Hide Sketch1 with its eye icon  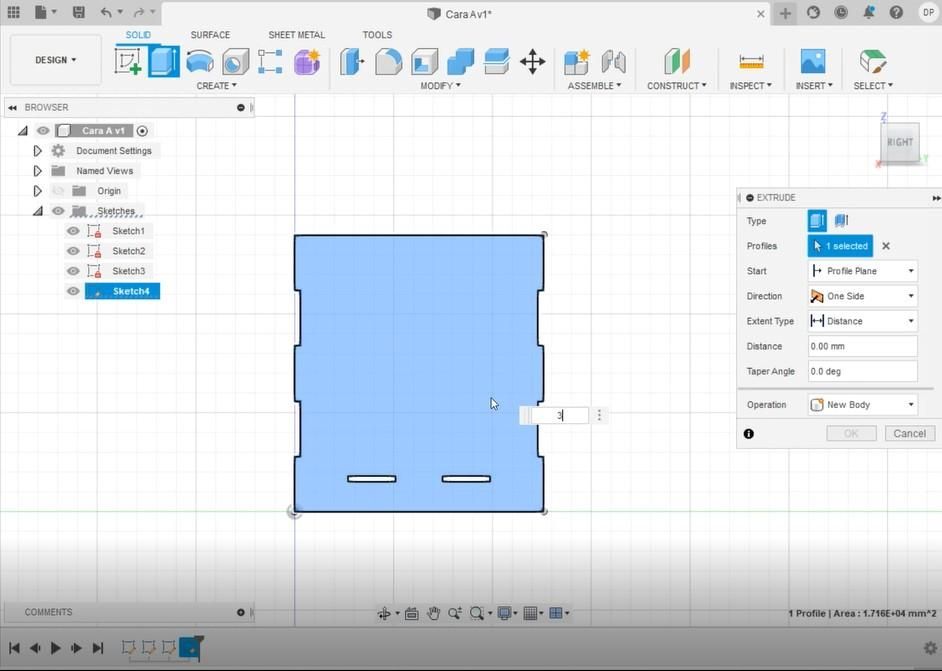73,231
